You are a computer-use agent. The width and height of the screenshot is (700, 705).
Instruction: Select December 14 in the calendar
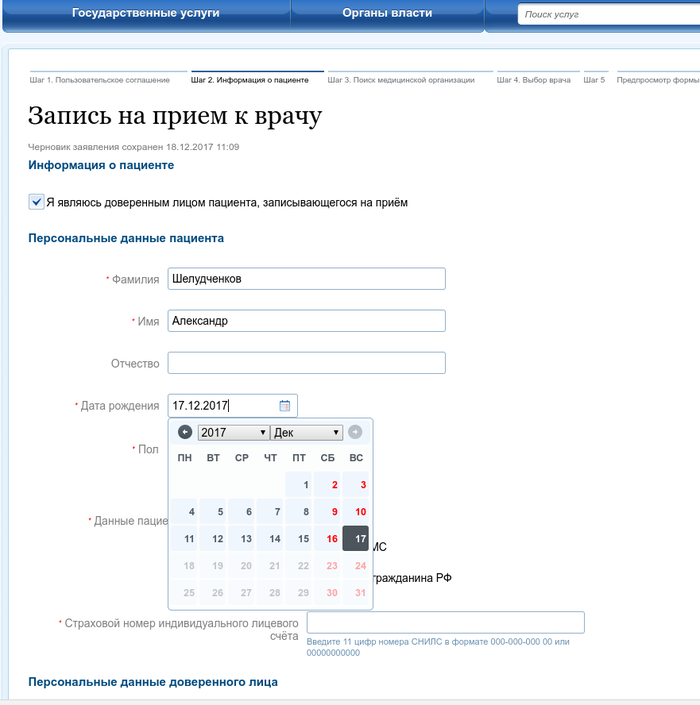coord(270,539)
